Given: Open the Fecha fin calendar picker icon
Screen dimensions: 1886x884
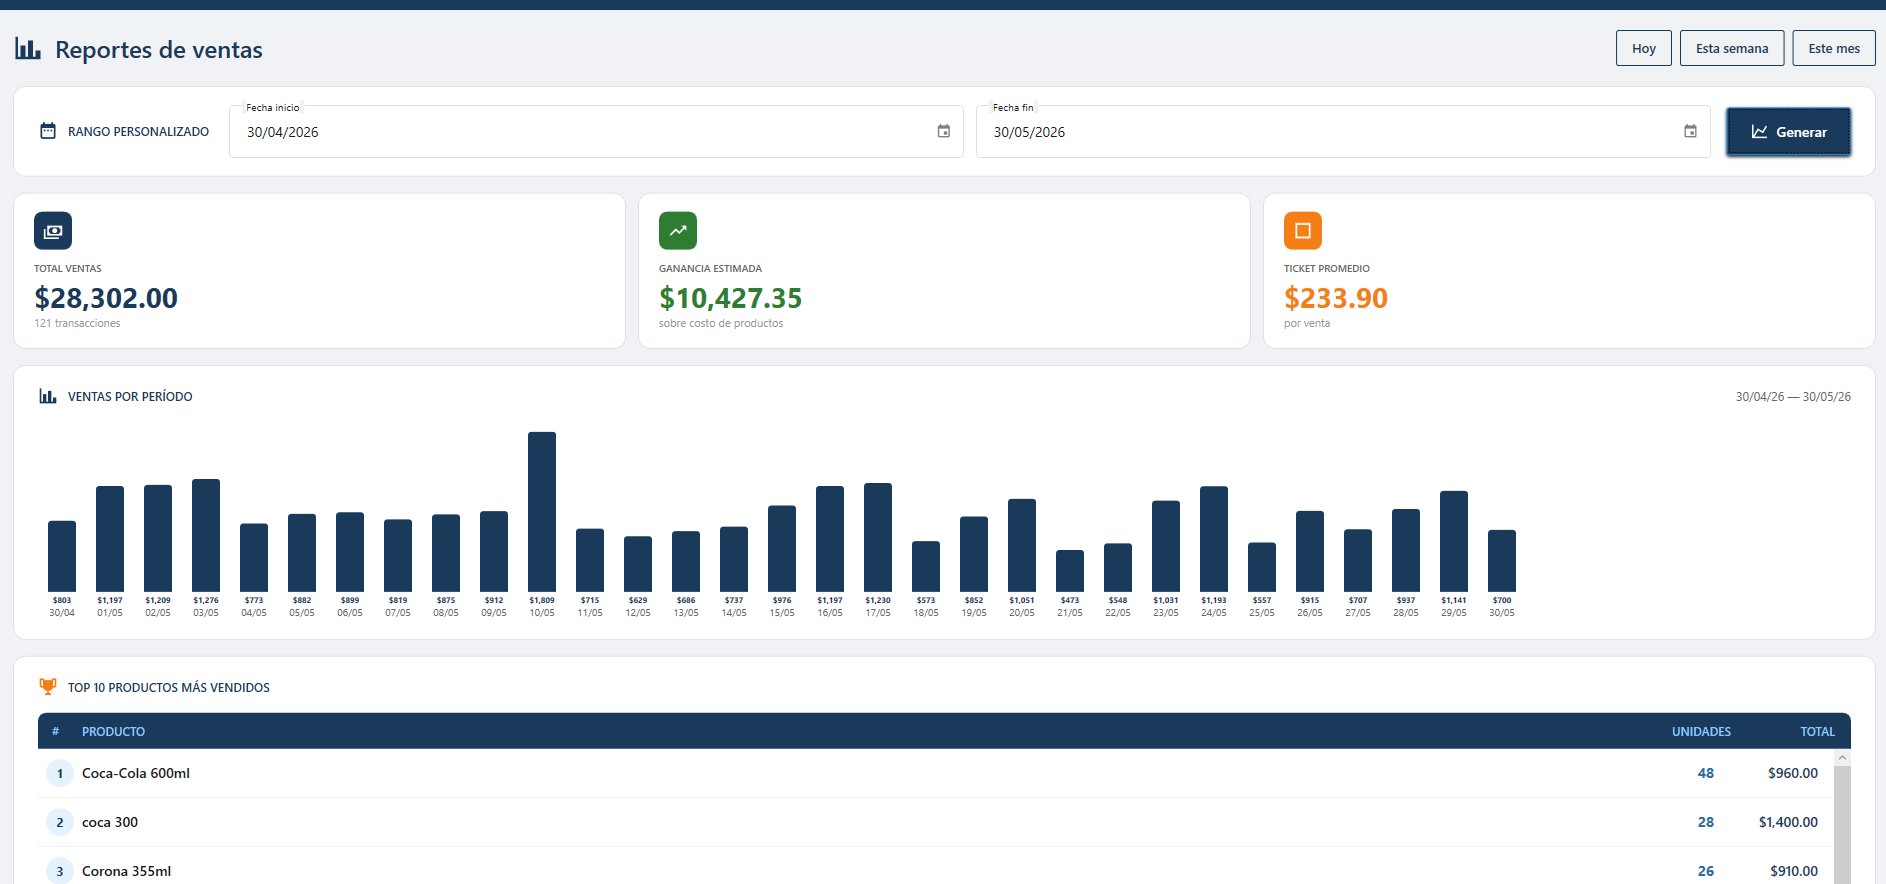Looking at the screenshot, I should 1690,131.
